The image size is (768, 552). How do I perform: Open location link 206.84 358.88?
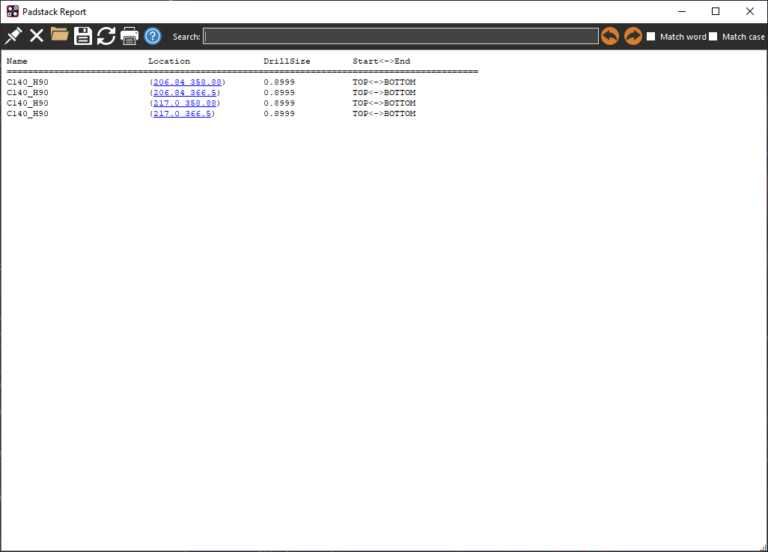tap(187, 82)
